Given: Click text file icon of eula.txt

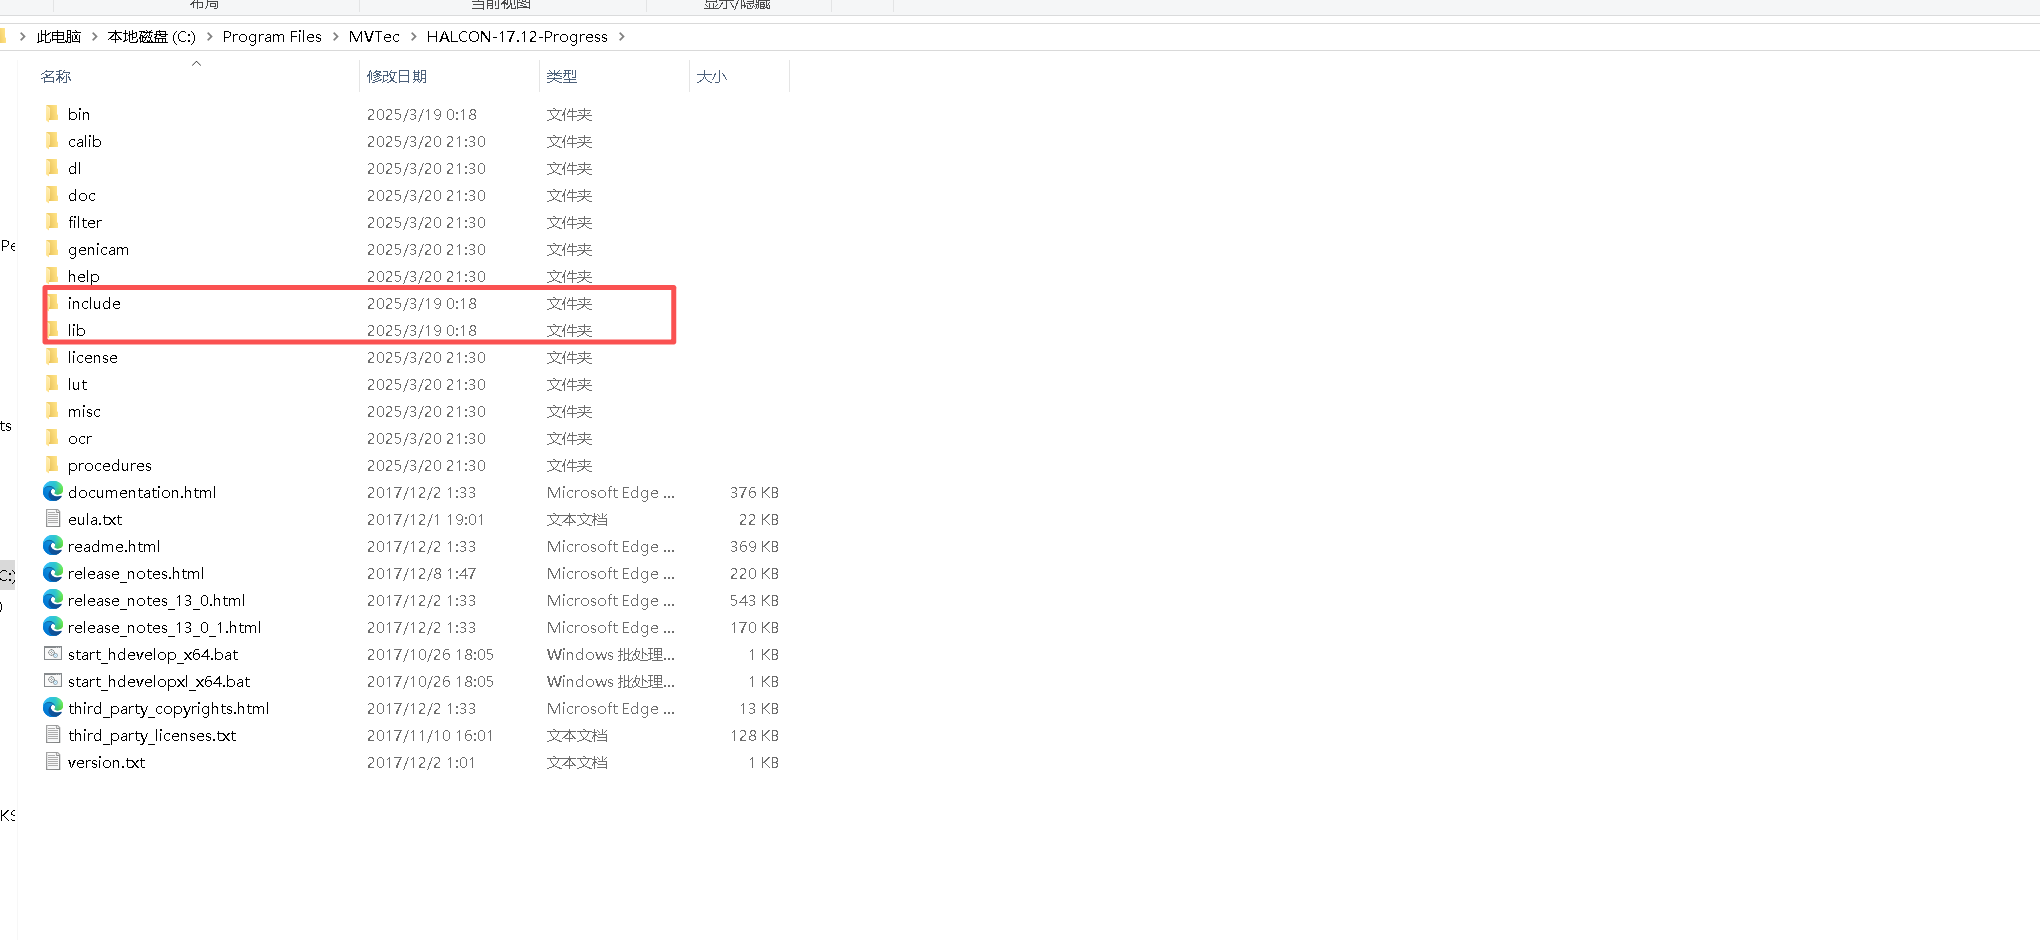Looking at the screenshot, I should pyautogui.click(x=53, y=518).
